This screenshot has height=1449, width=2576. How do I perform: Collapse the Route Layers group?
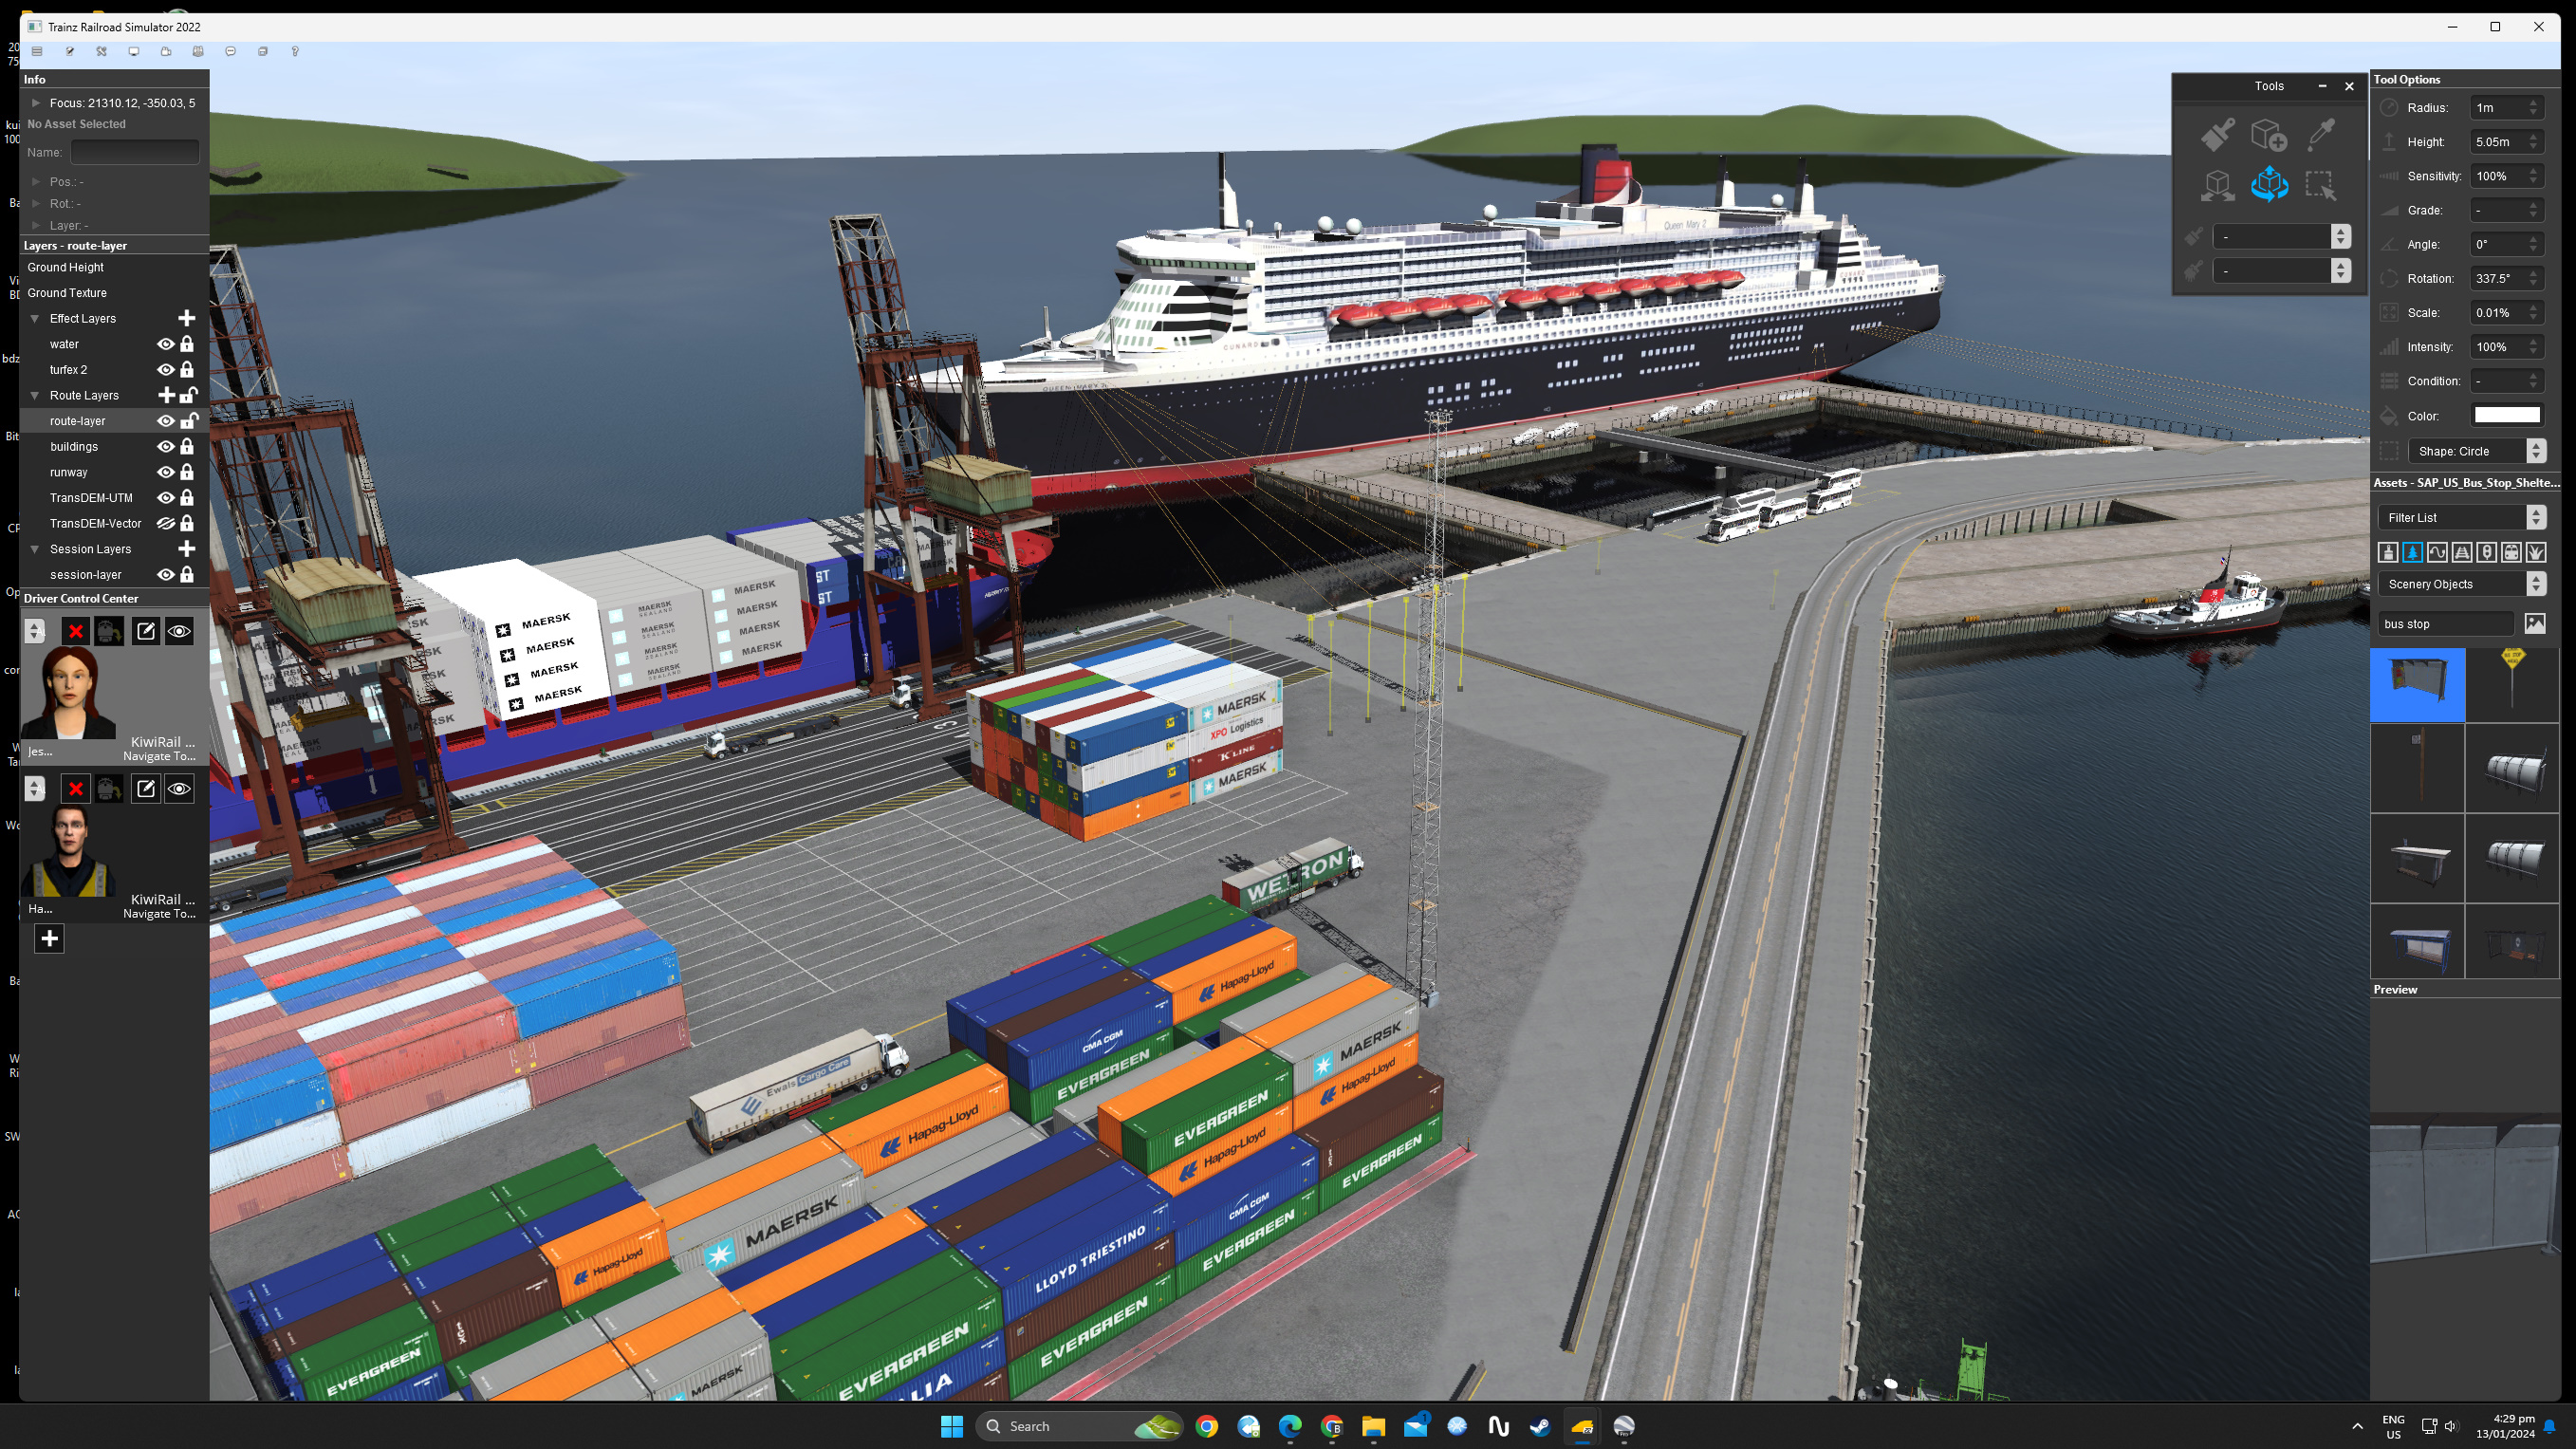pos(35,396)
